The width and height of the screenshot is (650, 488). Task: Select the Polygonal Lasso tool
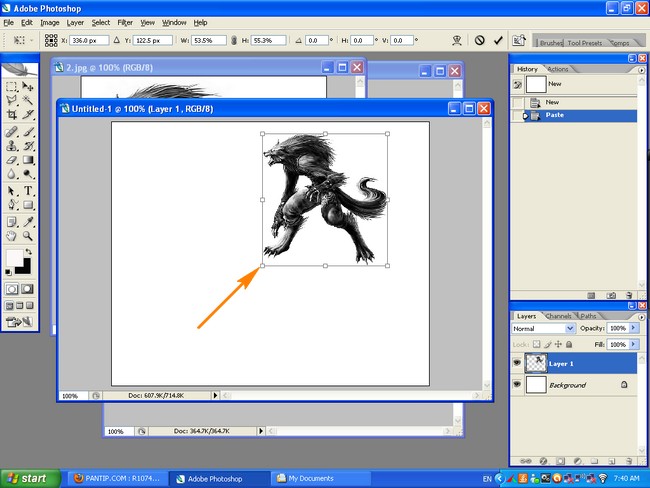[x=11, y=100]
